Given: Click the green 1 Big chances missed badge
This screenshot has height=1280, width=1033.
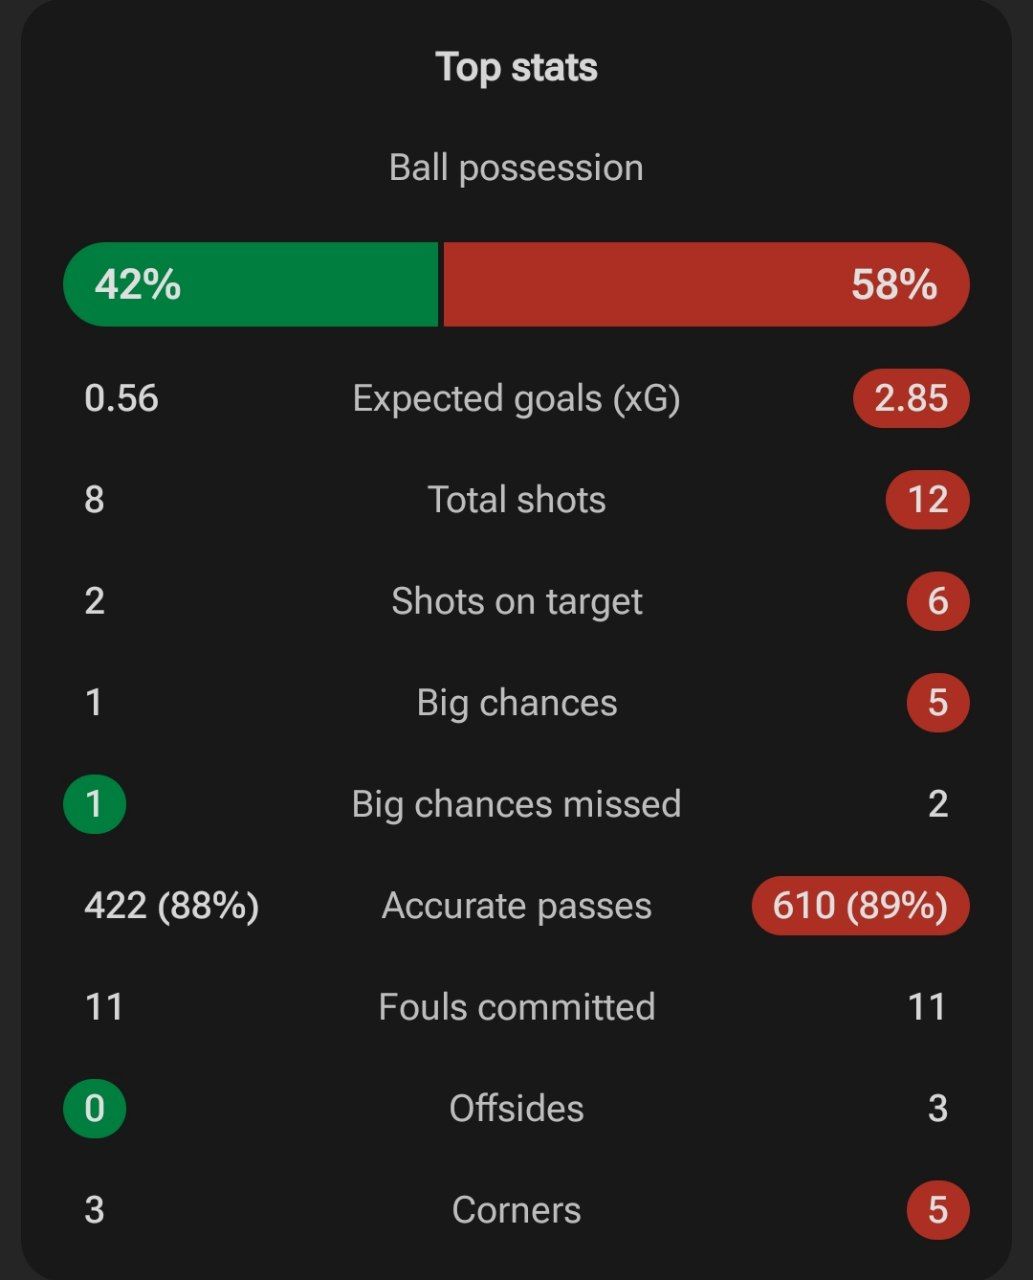Looking at the screenshot, I should coord(94,804).
